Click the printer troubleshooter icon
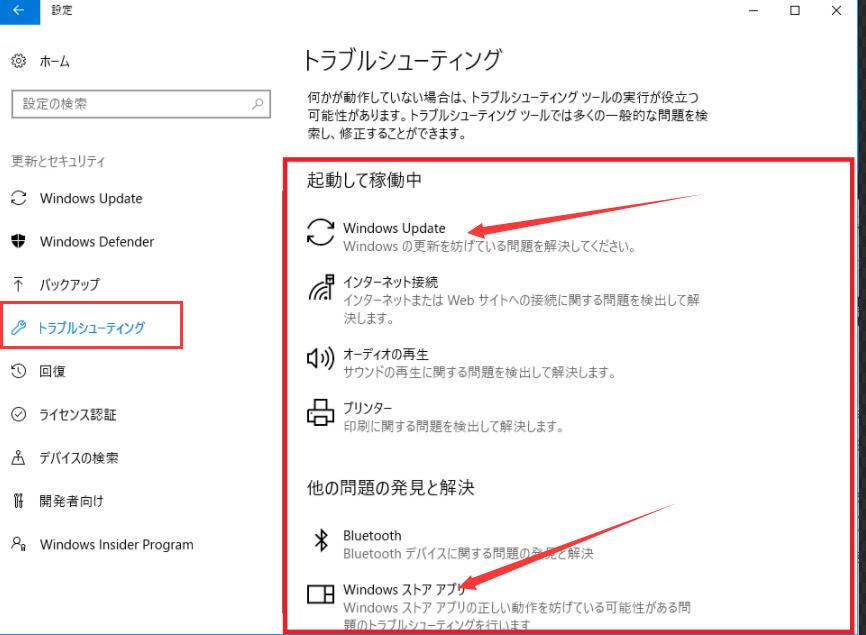Viewport: 866px width, 635px height. click(320, 412)
